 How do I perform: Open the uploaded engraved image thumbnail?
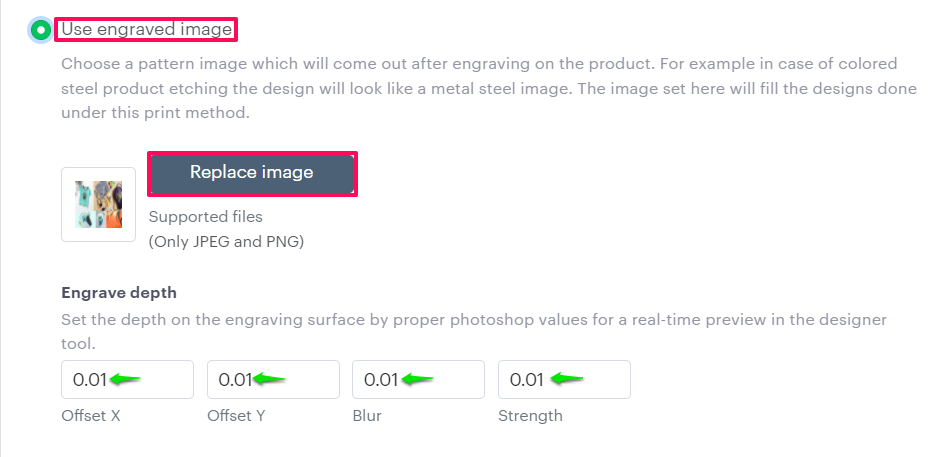(98, 204)
